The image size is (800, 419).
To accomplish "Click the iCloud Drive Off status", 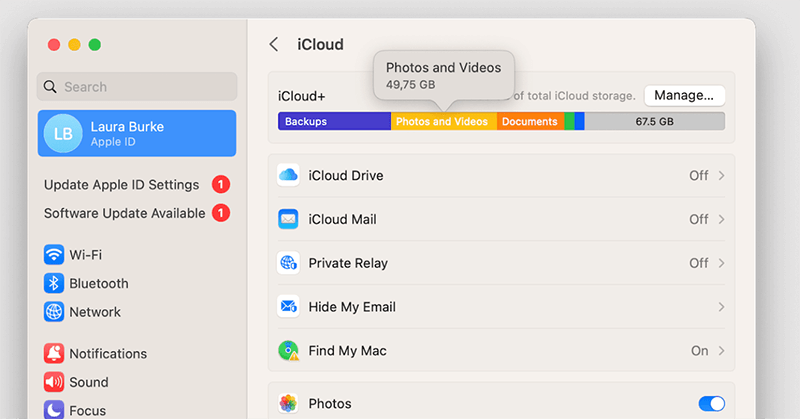I will (698, 176).
